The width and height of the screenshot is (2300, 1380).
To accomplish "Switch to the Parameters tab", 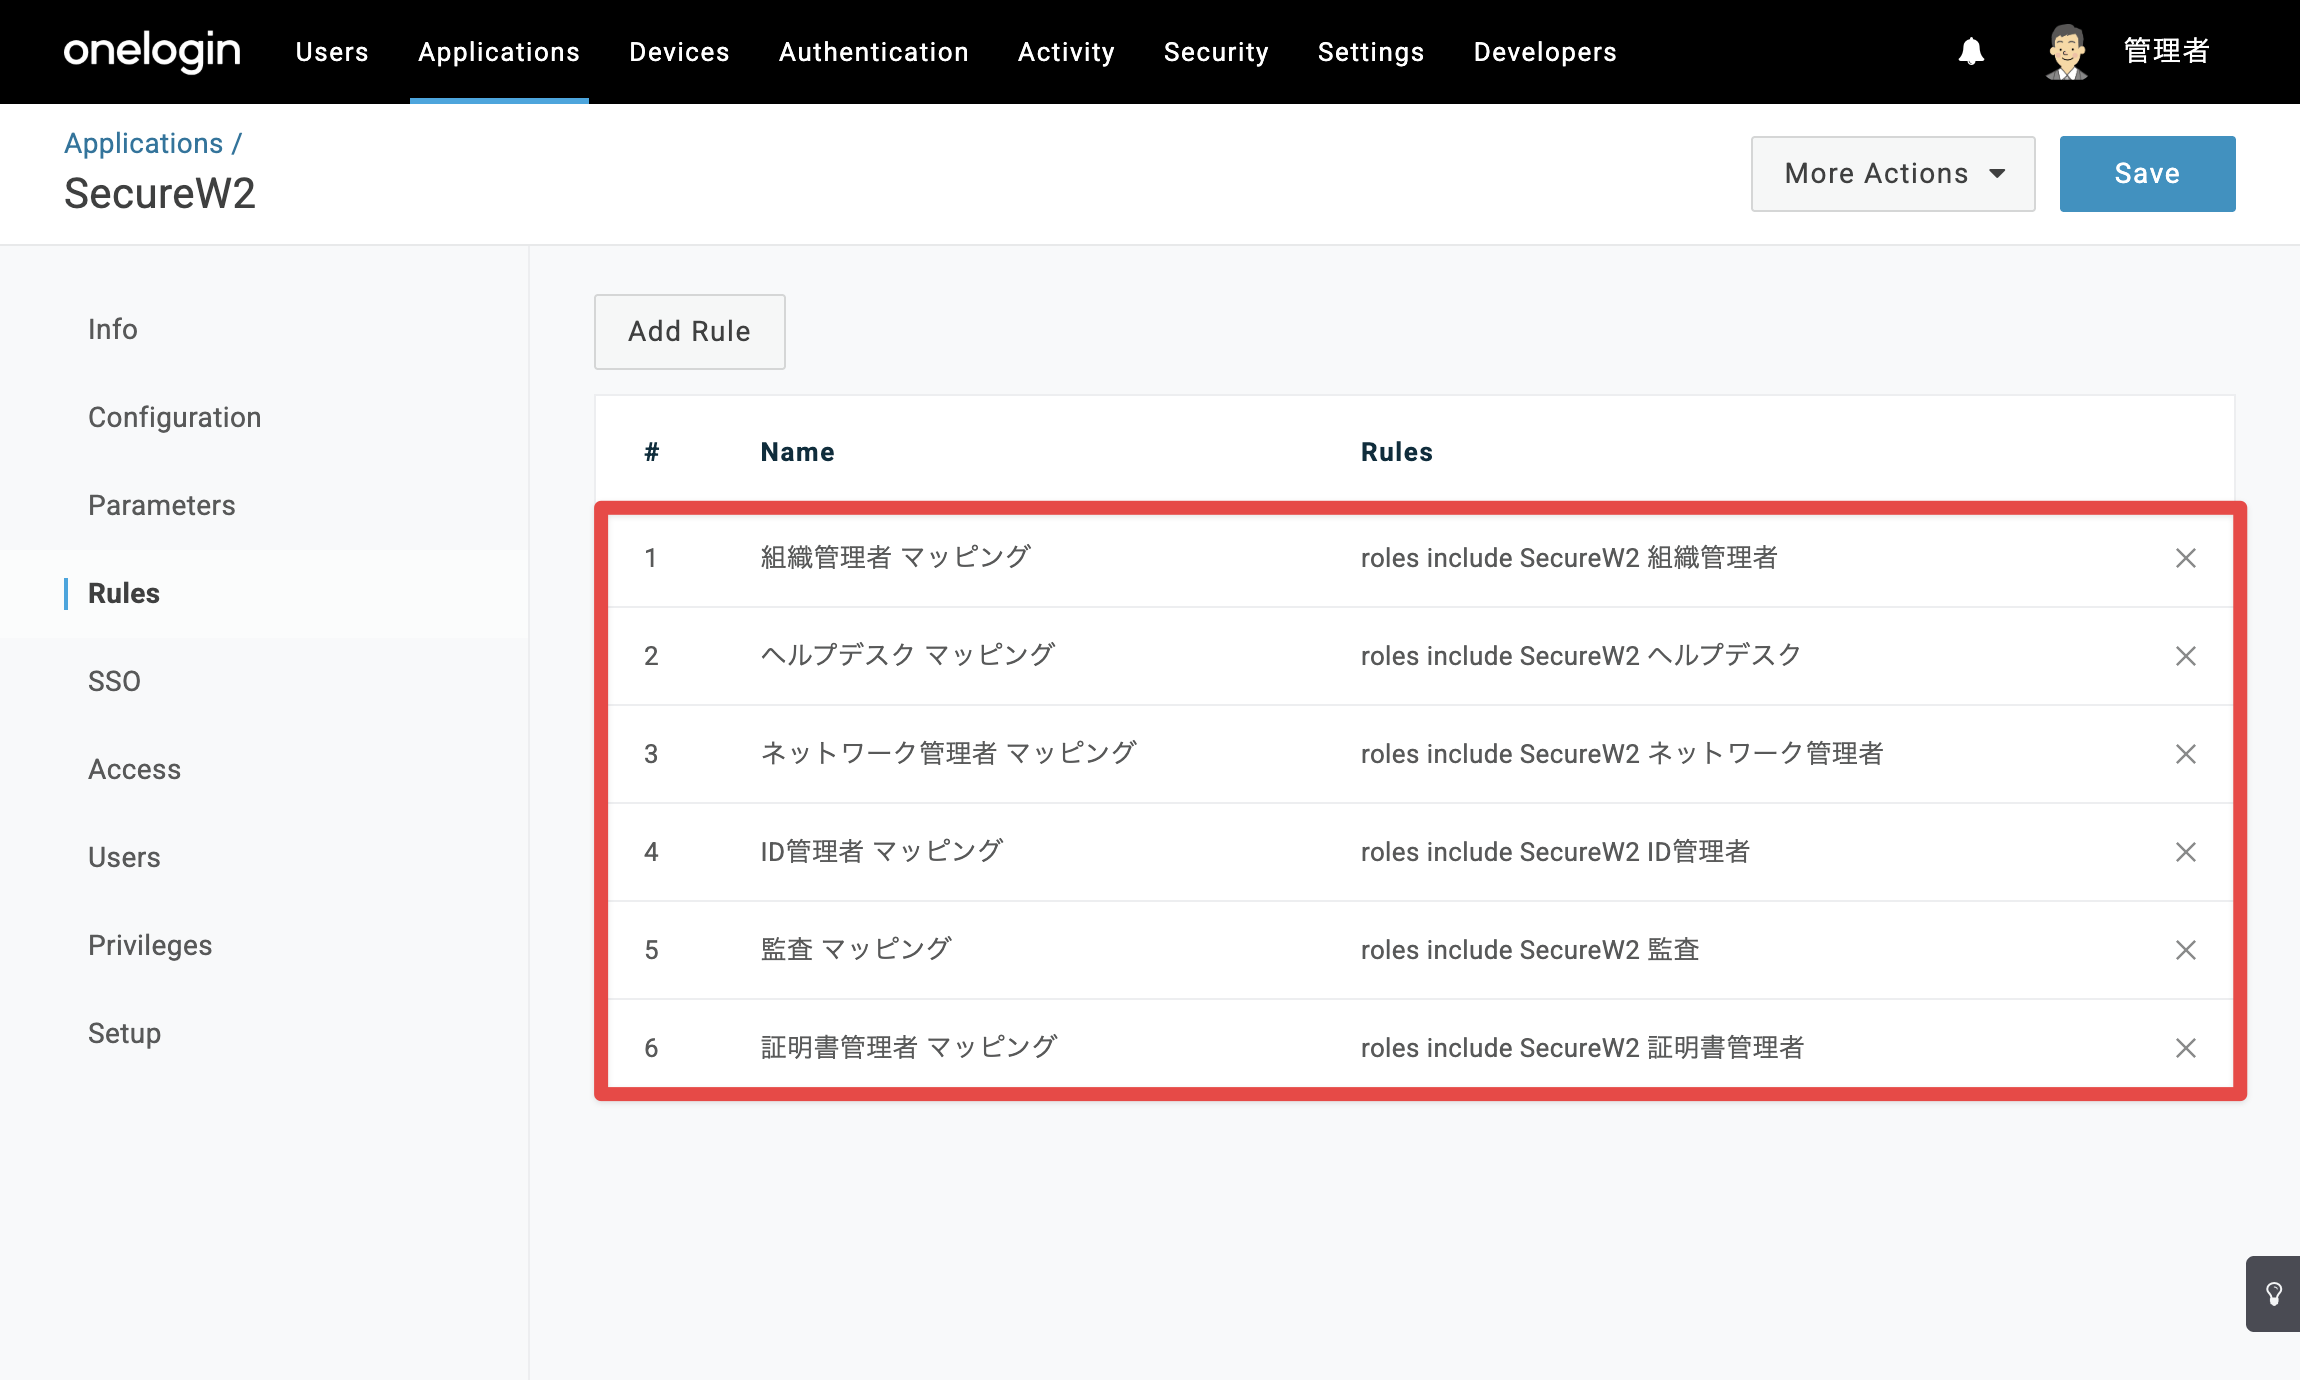I will pos(162,505).
